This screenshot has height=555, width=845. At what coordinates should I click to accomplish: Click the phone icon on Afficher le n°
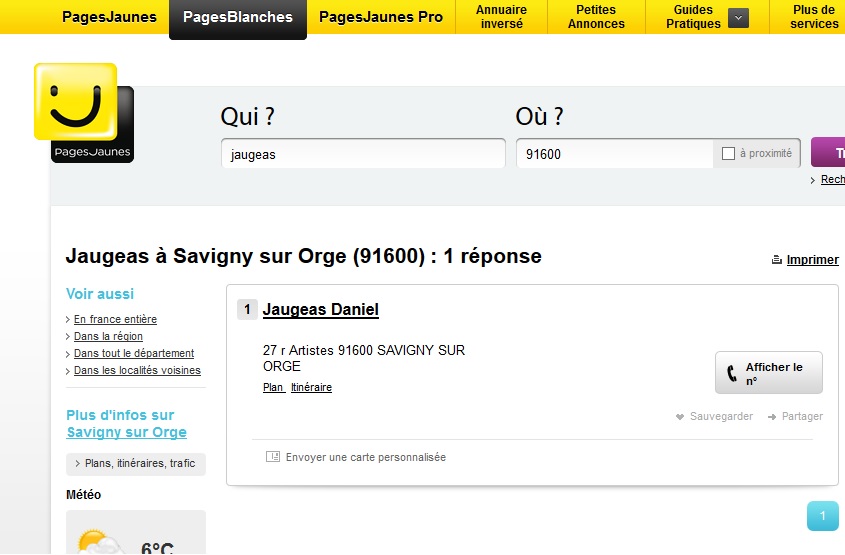pos(732,374)
